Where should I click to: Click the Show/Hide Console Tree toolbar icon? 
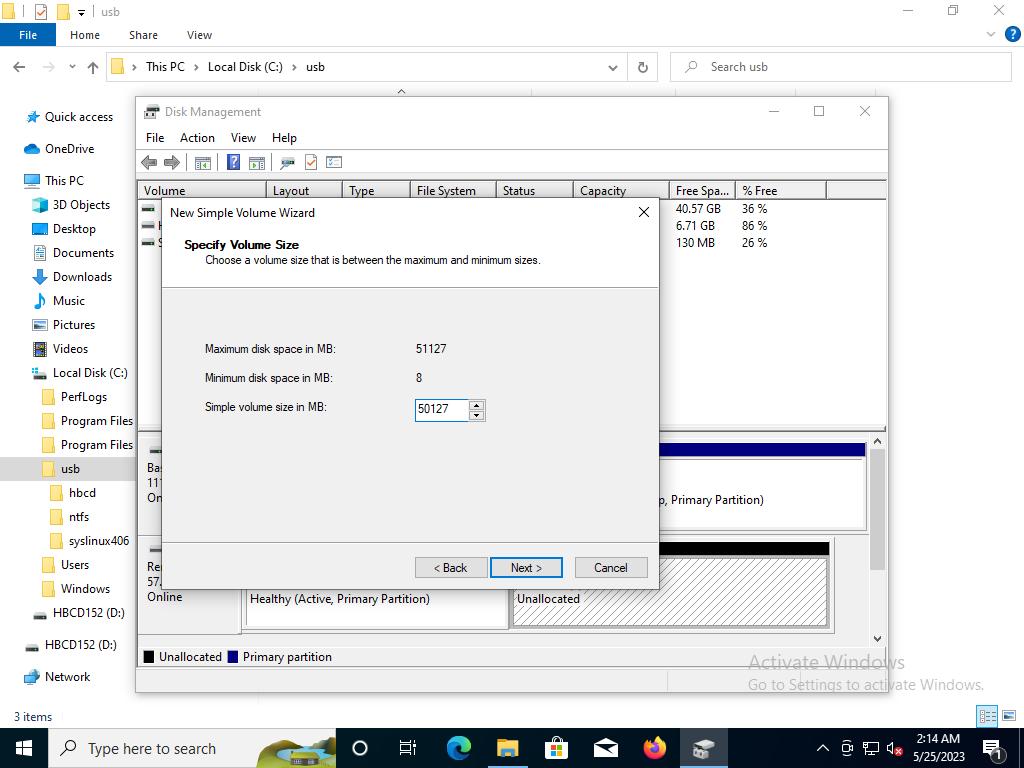click(x=203, y=162)
